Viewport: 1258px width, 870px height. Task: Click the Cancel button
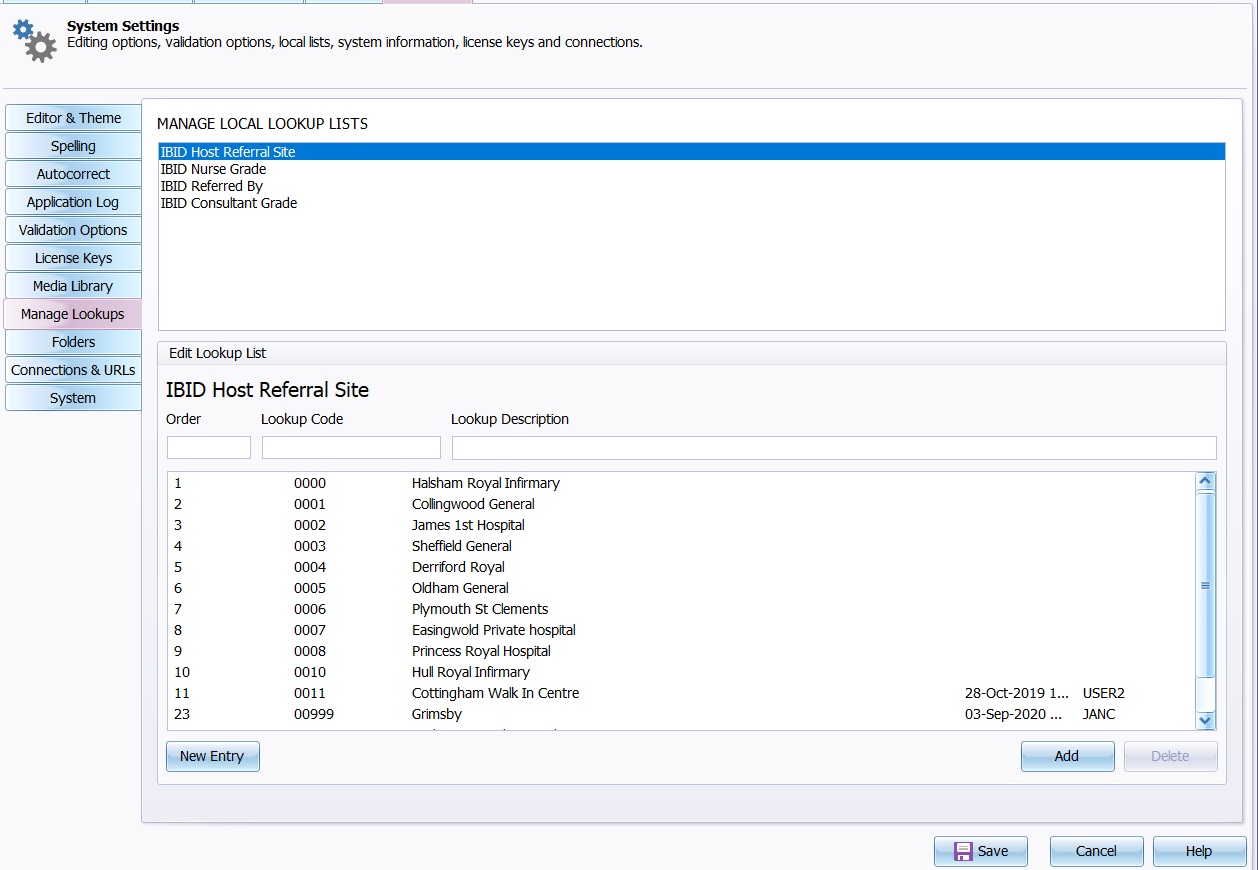tap(1096, 851)
